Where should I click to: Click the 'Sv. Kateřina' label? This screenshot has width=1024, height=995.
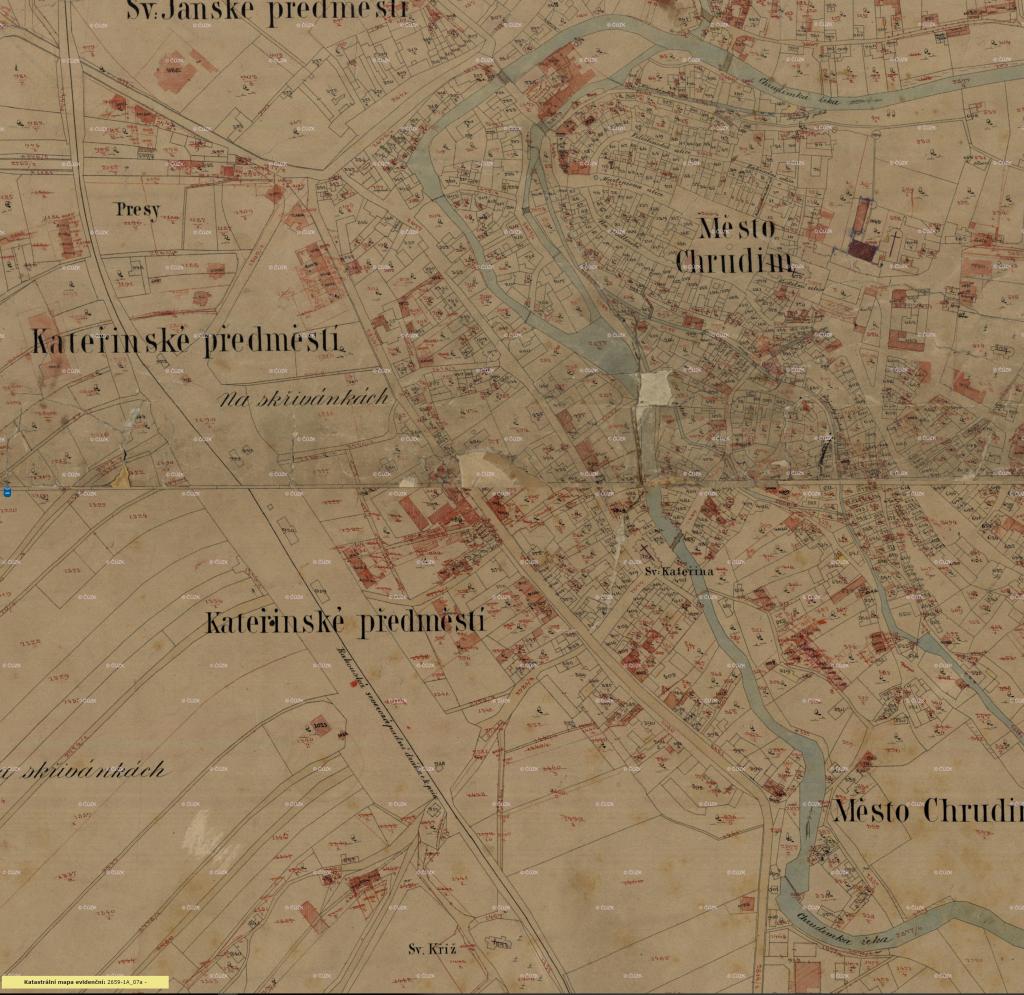click(x=679, y=570)
